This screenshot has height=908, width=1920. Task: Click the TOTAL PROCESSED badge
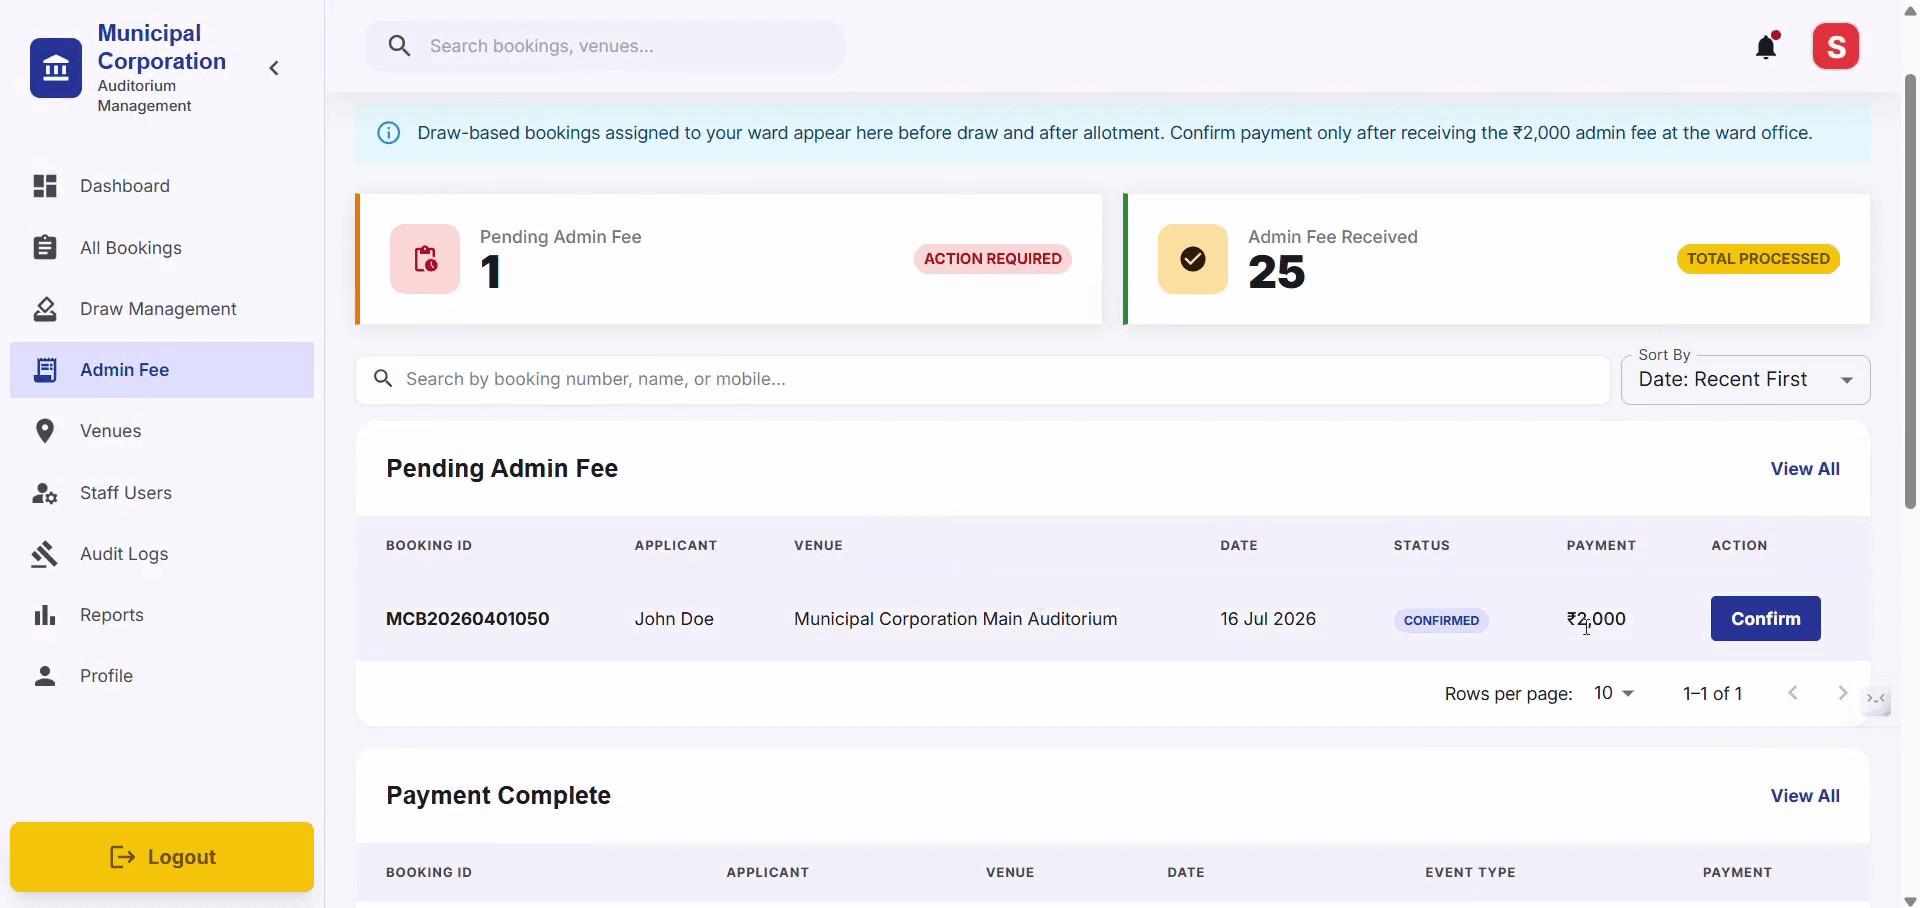(1758, 259)
